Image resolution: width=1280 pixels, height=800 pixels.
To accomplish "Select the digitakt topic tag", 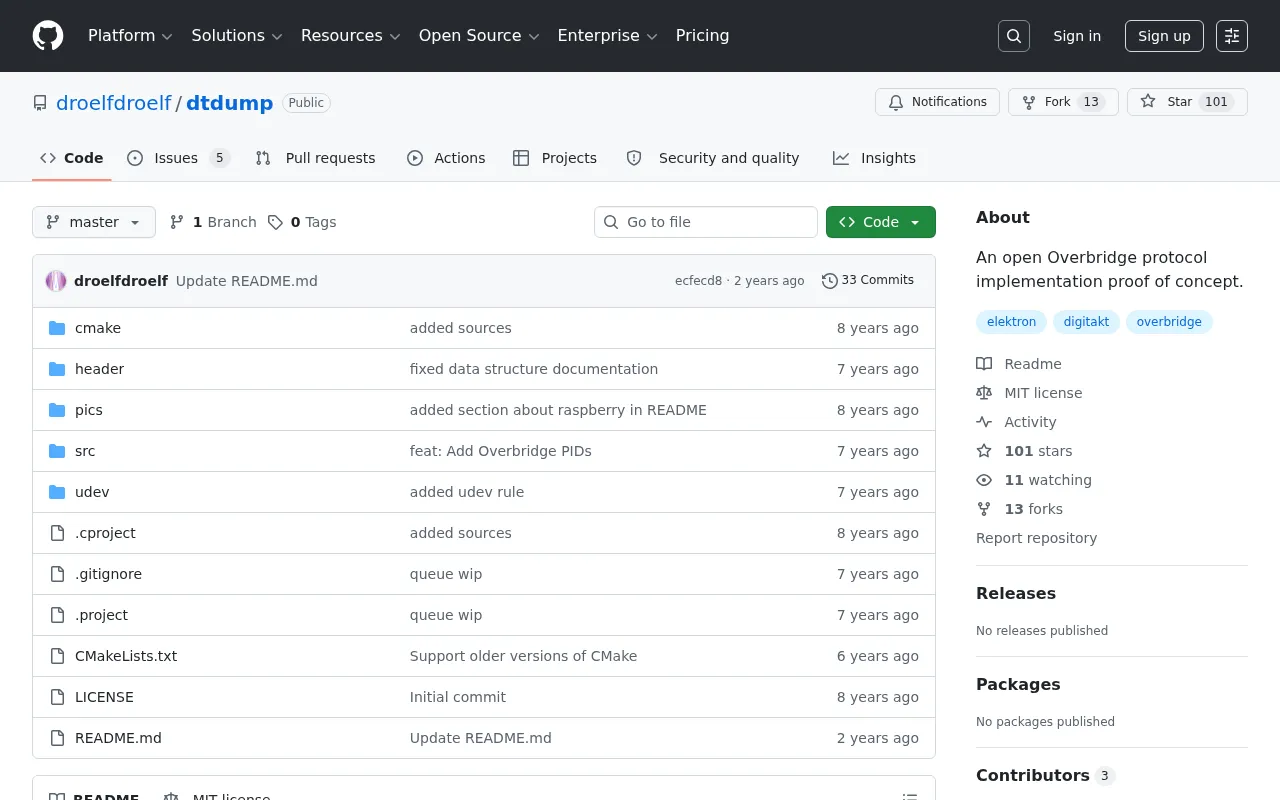I will pyautogui.click(x=1086, y=322).
